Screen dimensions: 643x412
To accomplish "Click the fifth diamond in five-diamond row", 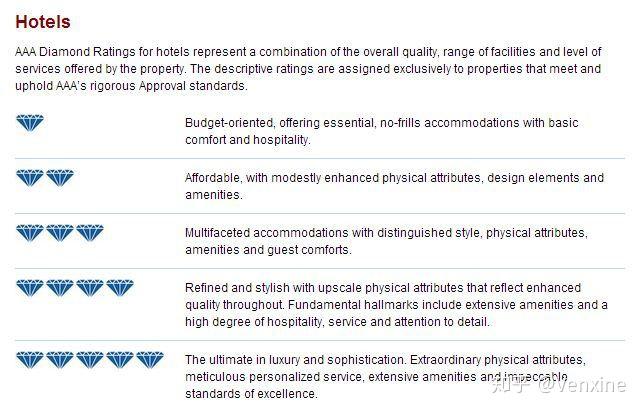I will pyautogui.click(x=150, y=358).
